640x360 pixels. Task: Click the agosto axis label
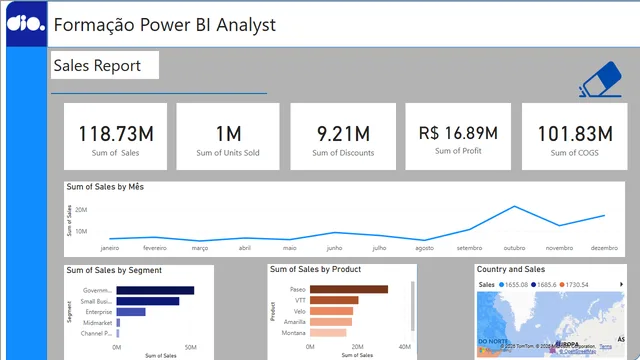point(424,248)
